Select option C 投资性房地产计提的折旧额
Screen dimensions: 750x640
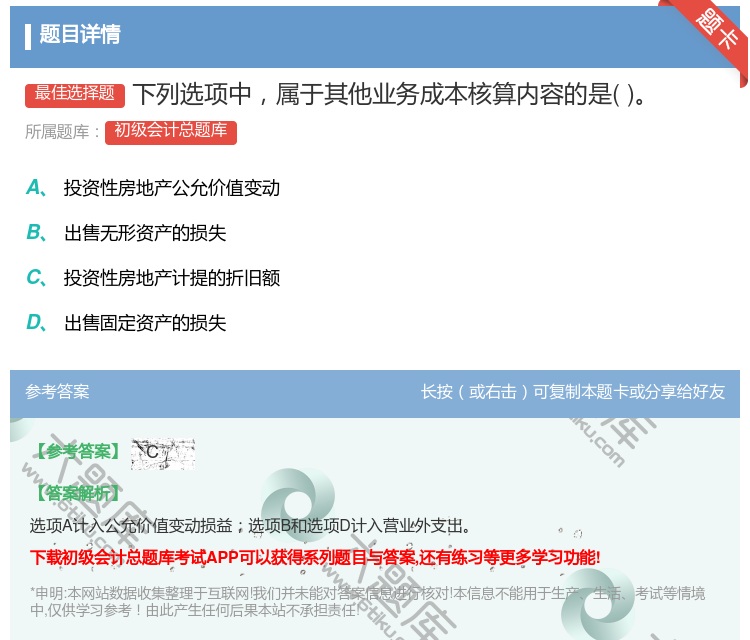coord(153,278)
